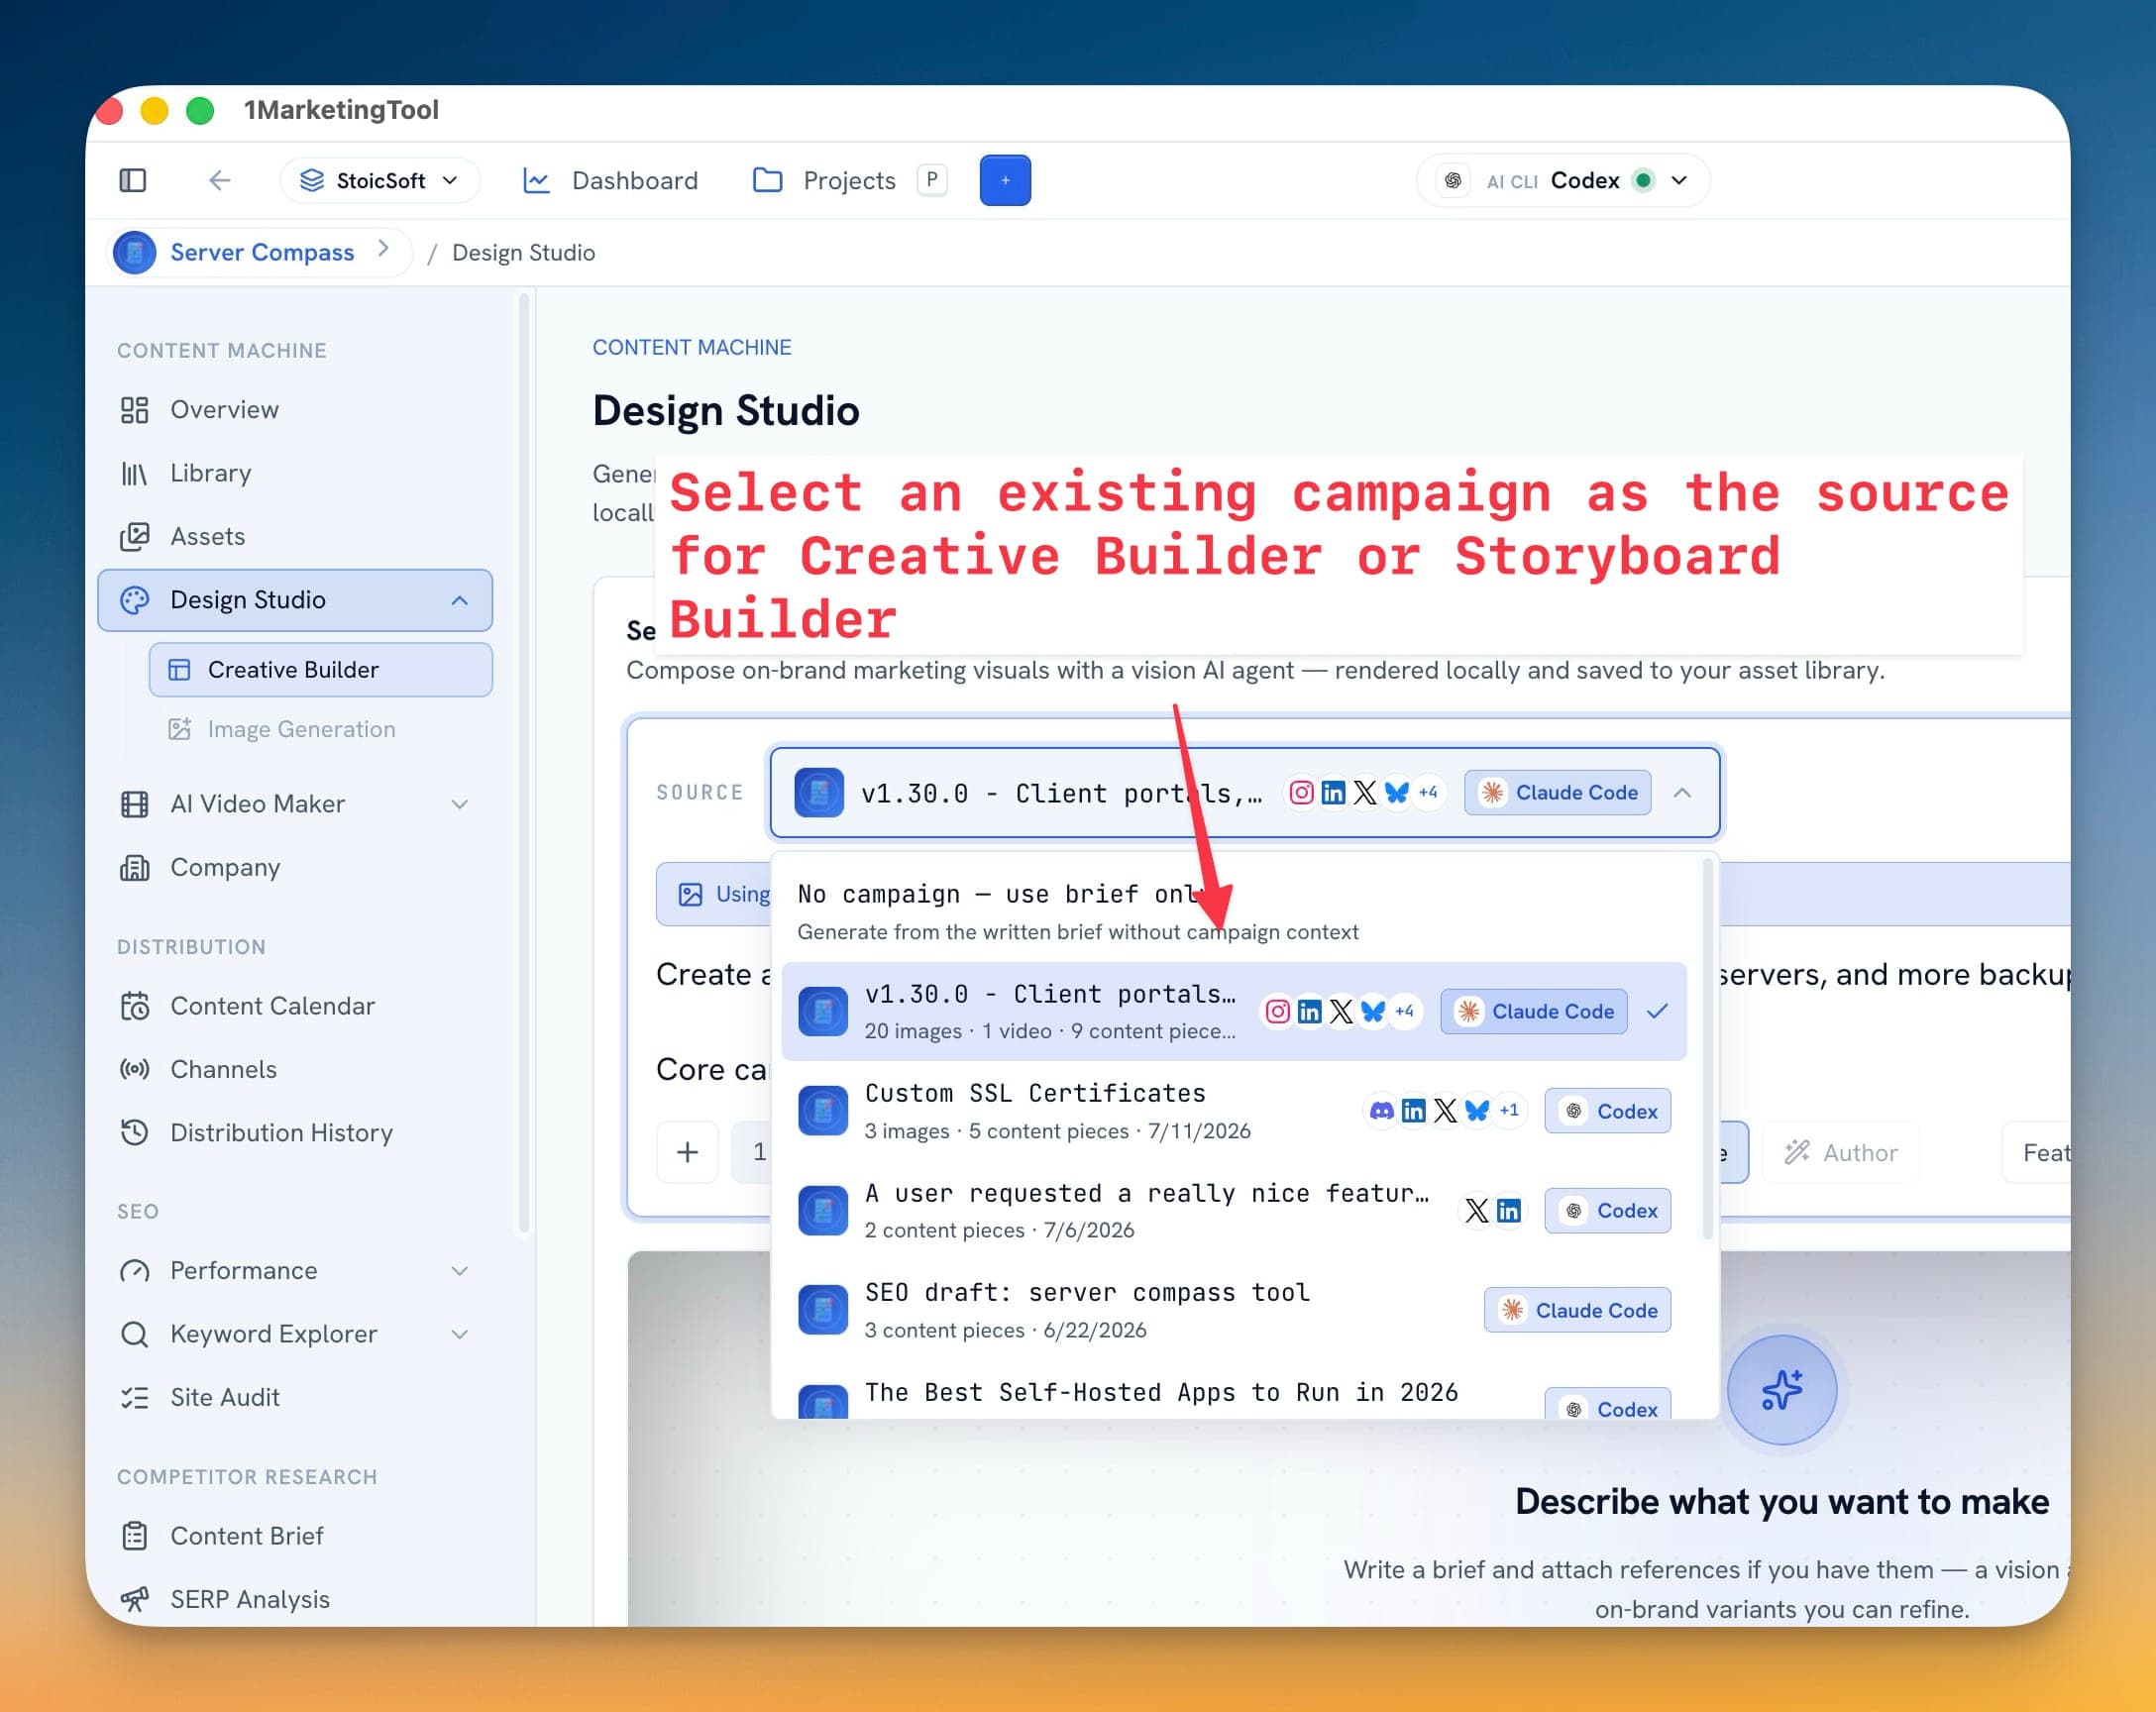Click the Company building icon

(135, 867)
